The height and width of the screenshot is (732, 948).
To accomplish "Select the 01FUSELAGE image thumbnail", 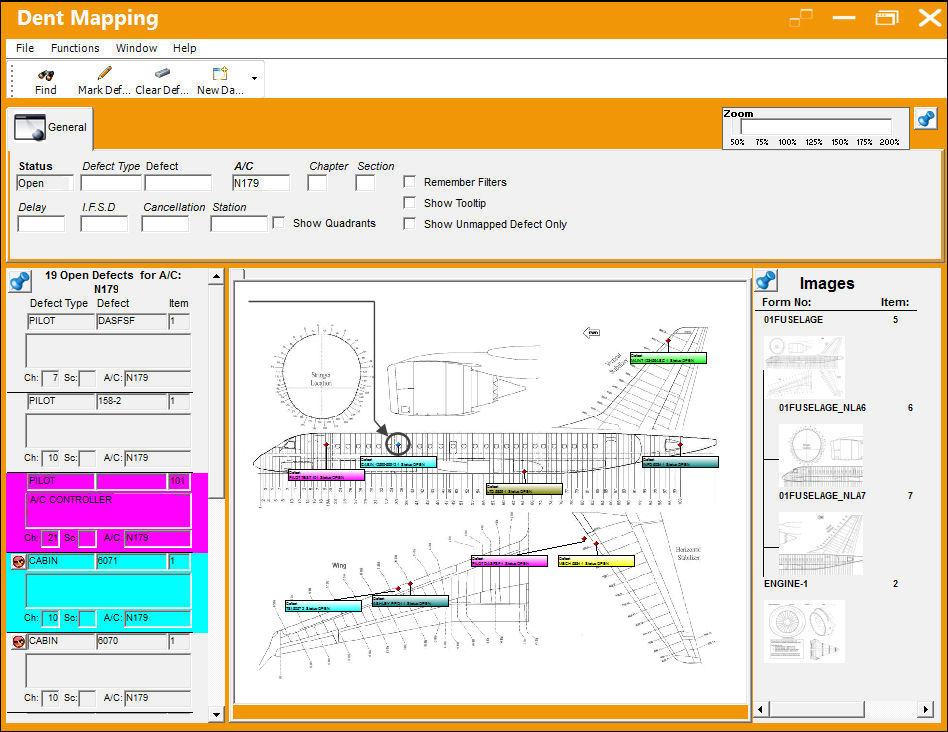I will click(804, 367).
